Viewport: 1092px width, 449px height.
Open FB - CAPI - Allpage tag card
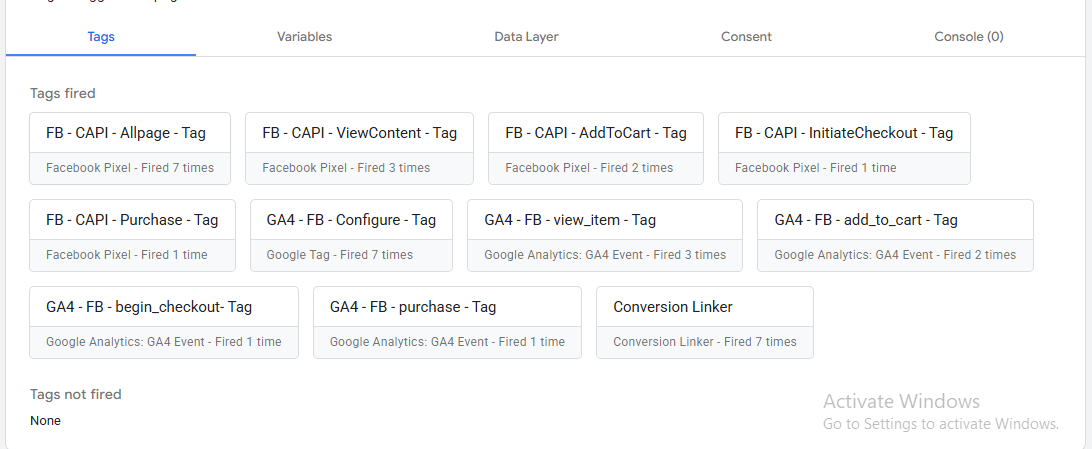[130, 148]
